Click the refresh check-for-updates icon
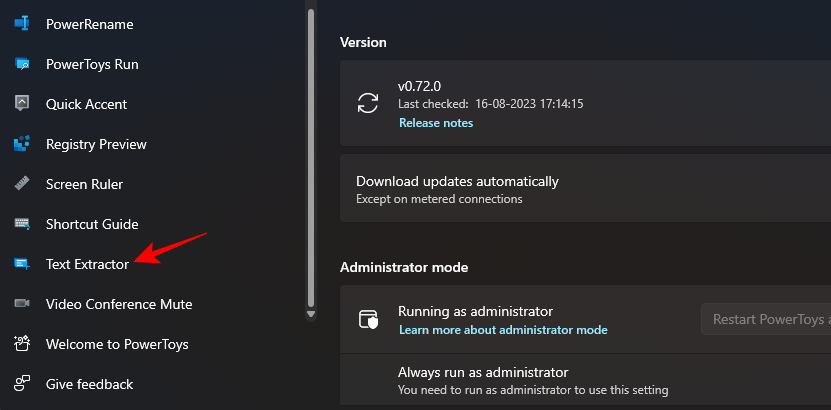The width and height of the screenshot is (831, 410). 368,103
